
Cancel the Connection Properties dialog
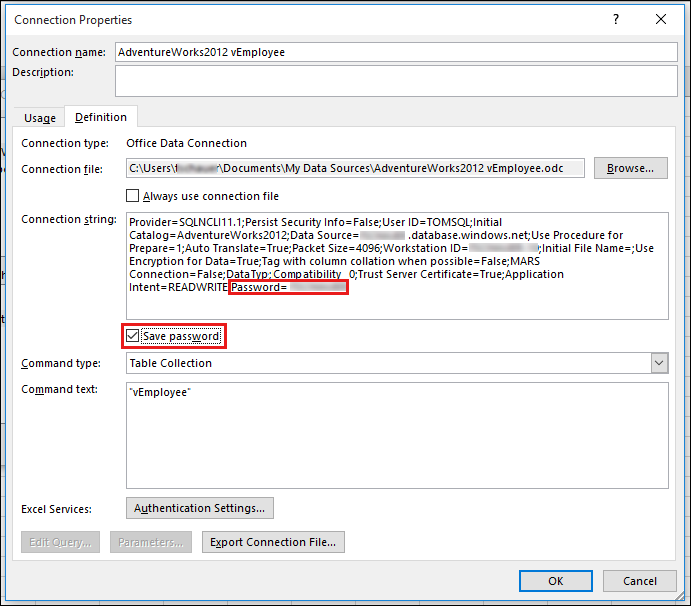pyautogui.click(x=640, y=581)
